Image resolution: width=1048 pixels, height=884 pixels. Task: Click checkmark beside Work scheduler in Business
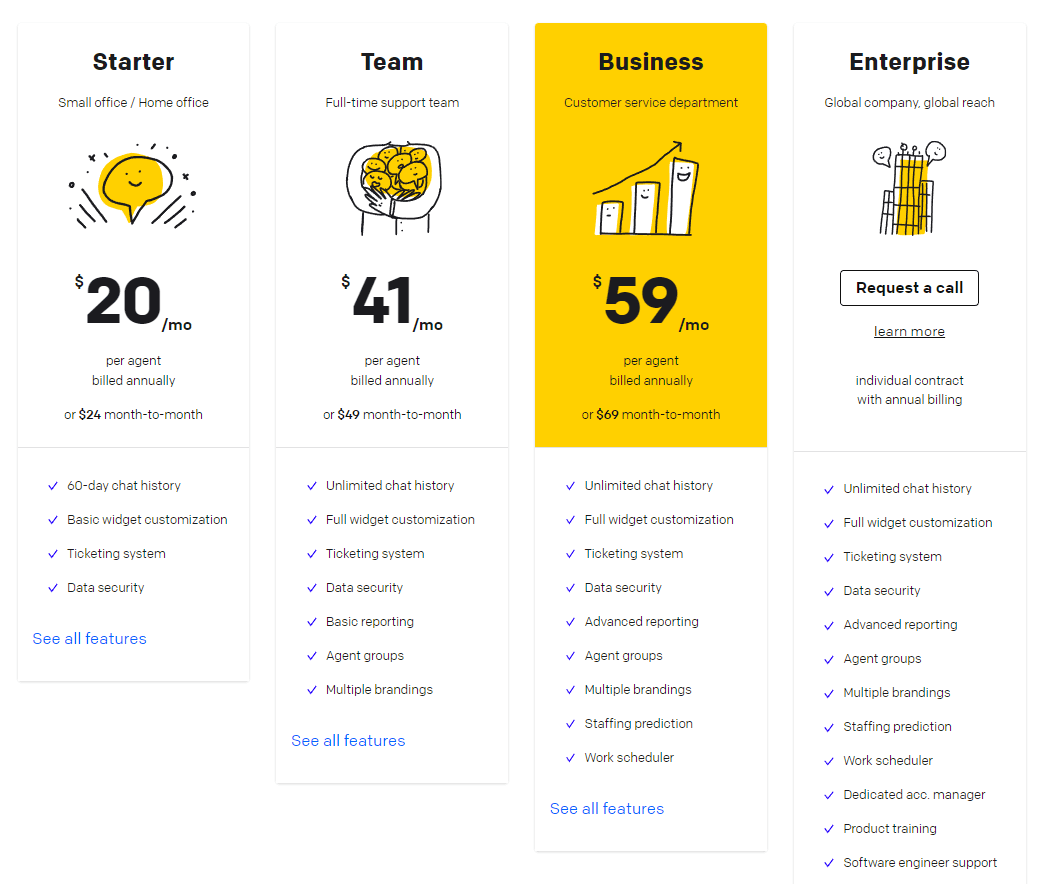coord(570,758)
